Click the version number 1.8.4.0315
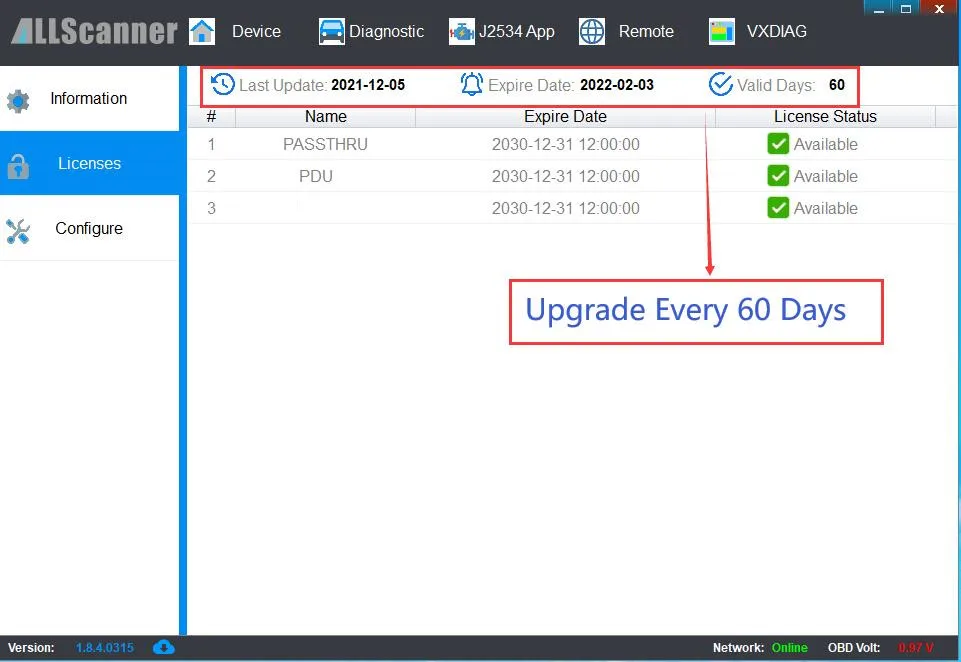 [105, 648]
